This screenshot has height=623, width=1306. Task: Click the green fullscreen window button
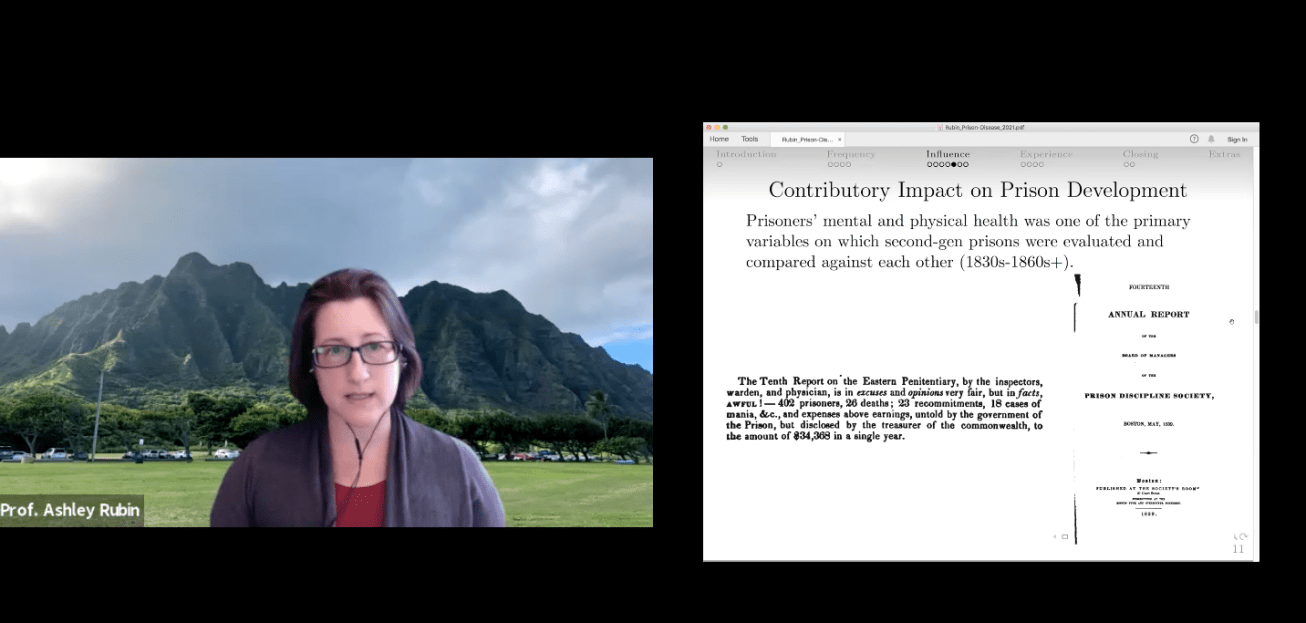point(724,128)
